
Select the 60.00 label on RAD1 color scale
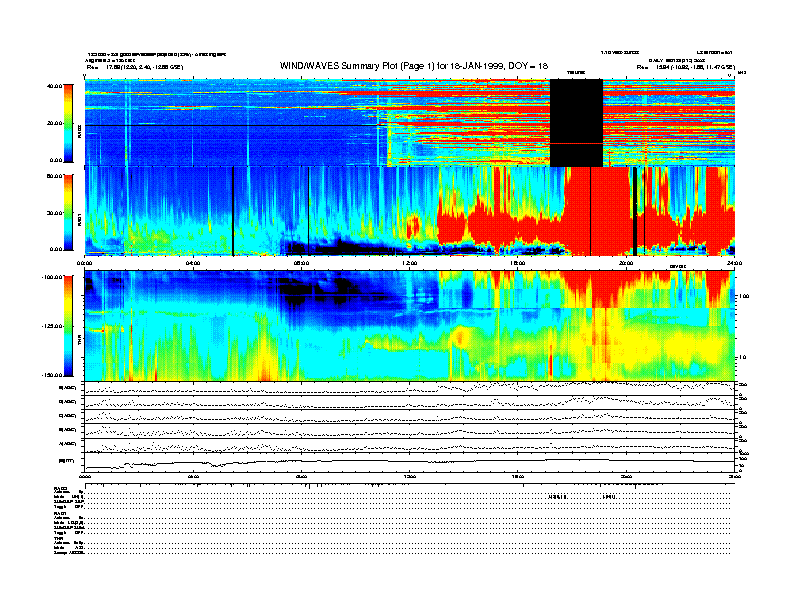(55, 176)
